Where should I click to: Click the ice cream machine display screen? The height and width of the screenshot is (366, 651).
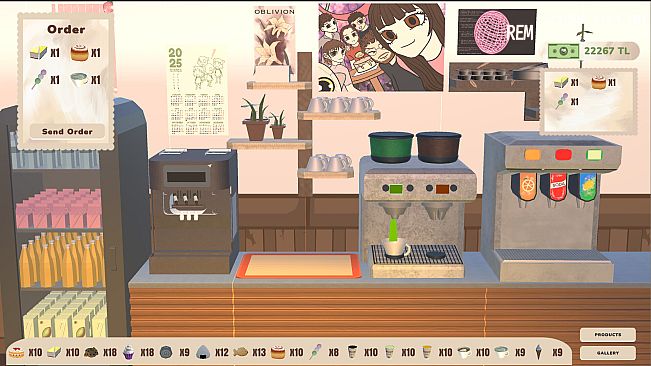click(x=186, y=177)
